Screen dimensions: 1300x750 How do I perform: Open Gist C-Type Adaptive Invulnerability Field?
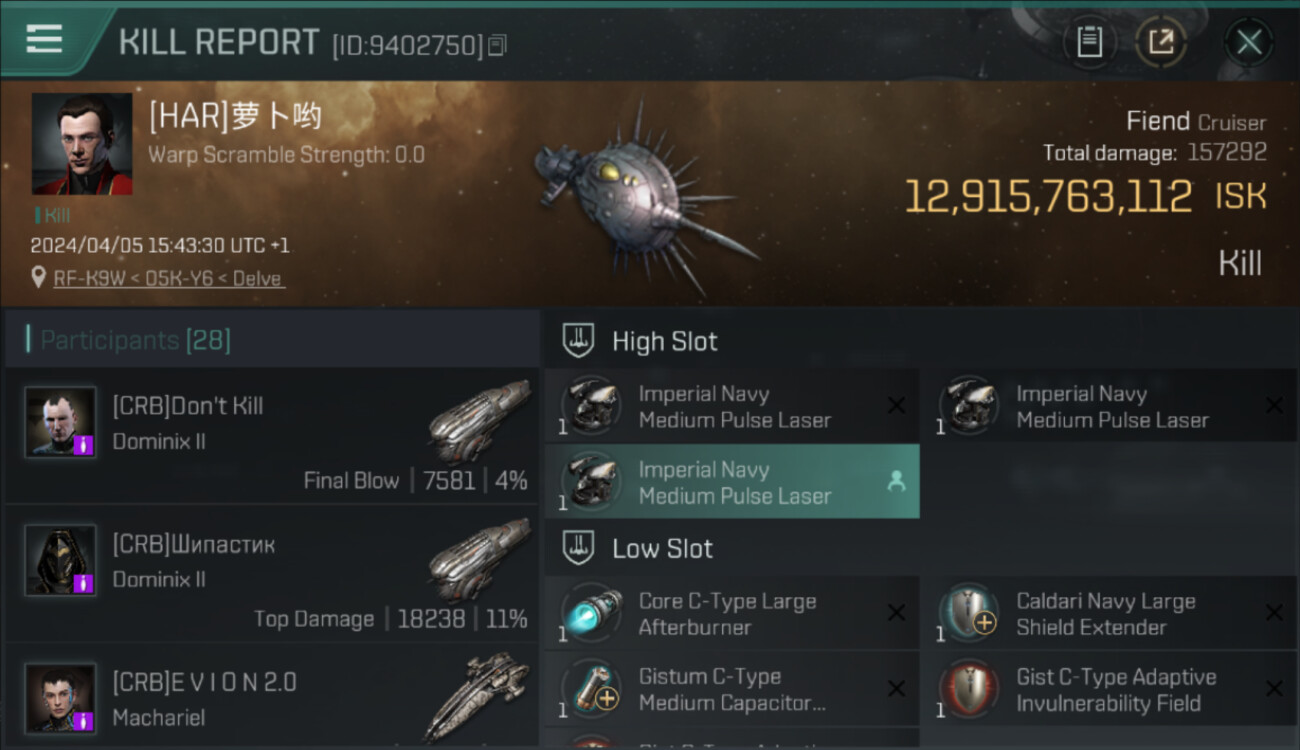point(1110,689)
